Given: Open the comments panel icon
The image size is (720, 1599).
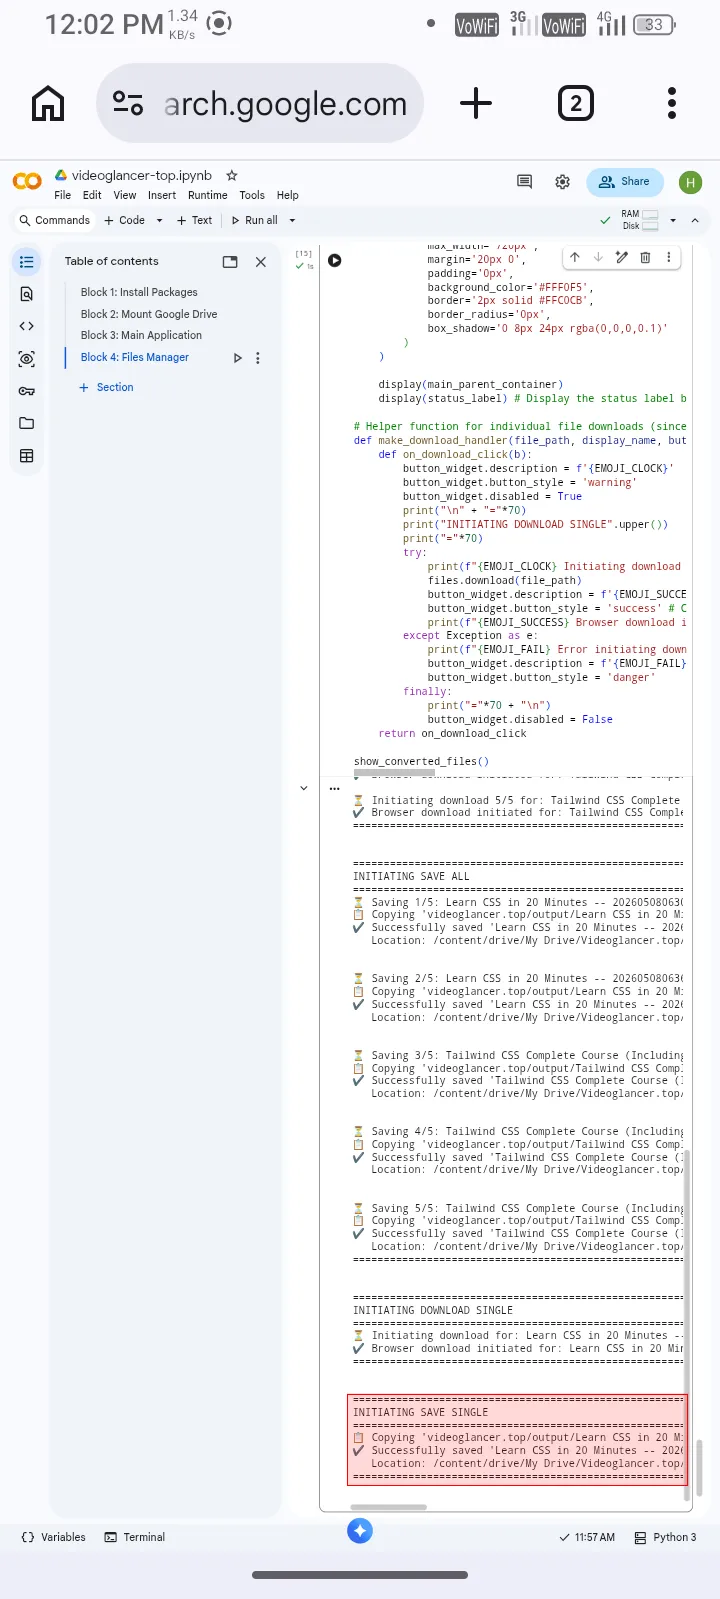Looking at the screenshot, I should coord(524,181).
